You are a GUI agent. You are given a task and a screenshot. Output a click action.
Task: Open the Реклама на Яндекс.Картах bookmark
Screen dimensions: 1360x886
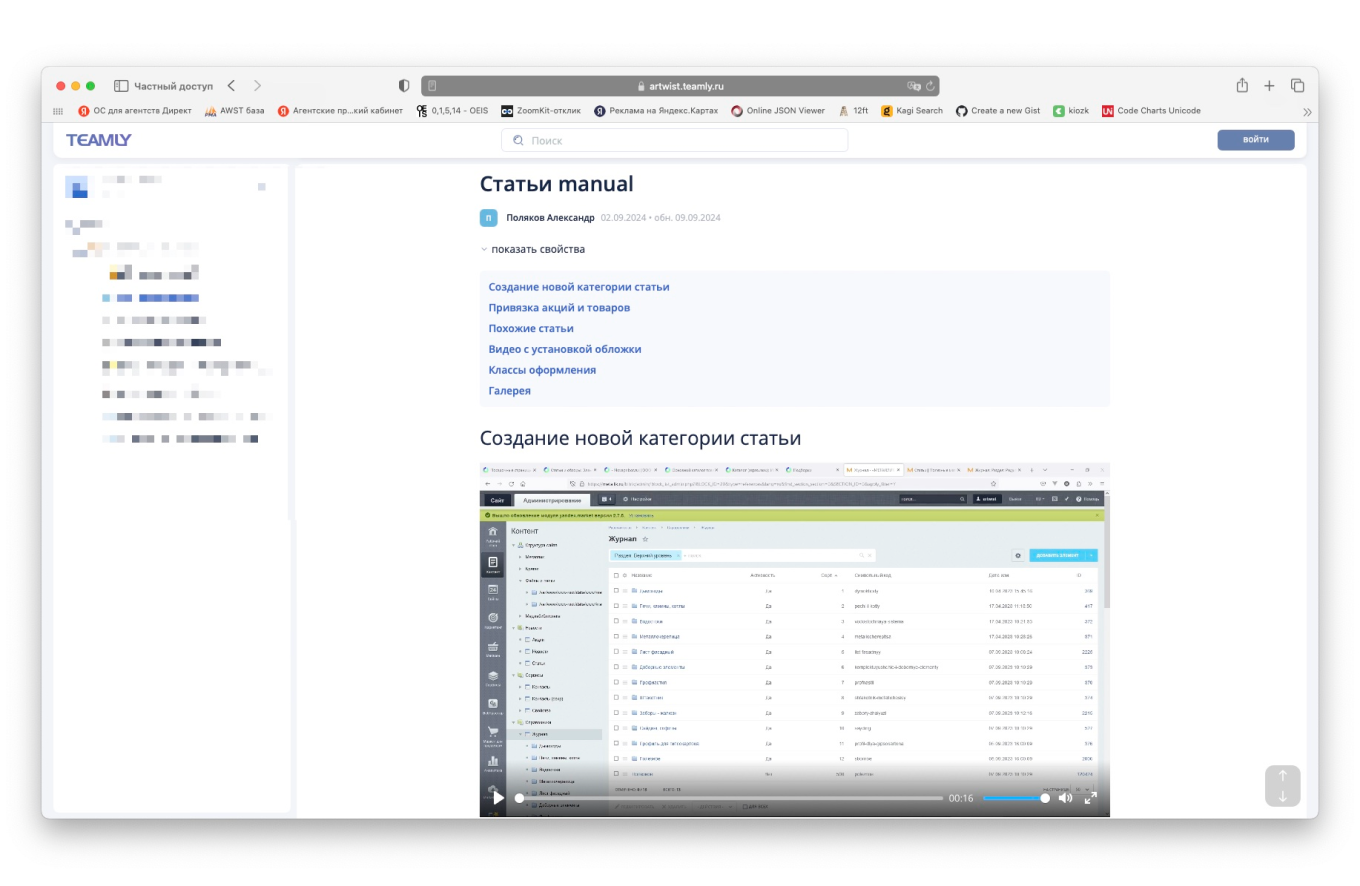tap(656, 111)
